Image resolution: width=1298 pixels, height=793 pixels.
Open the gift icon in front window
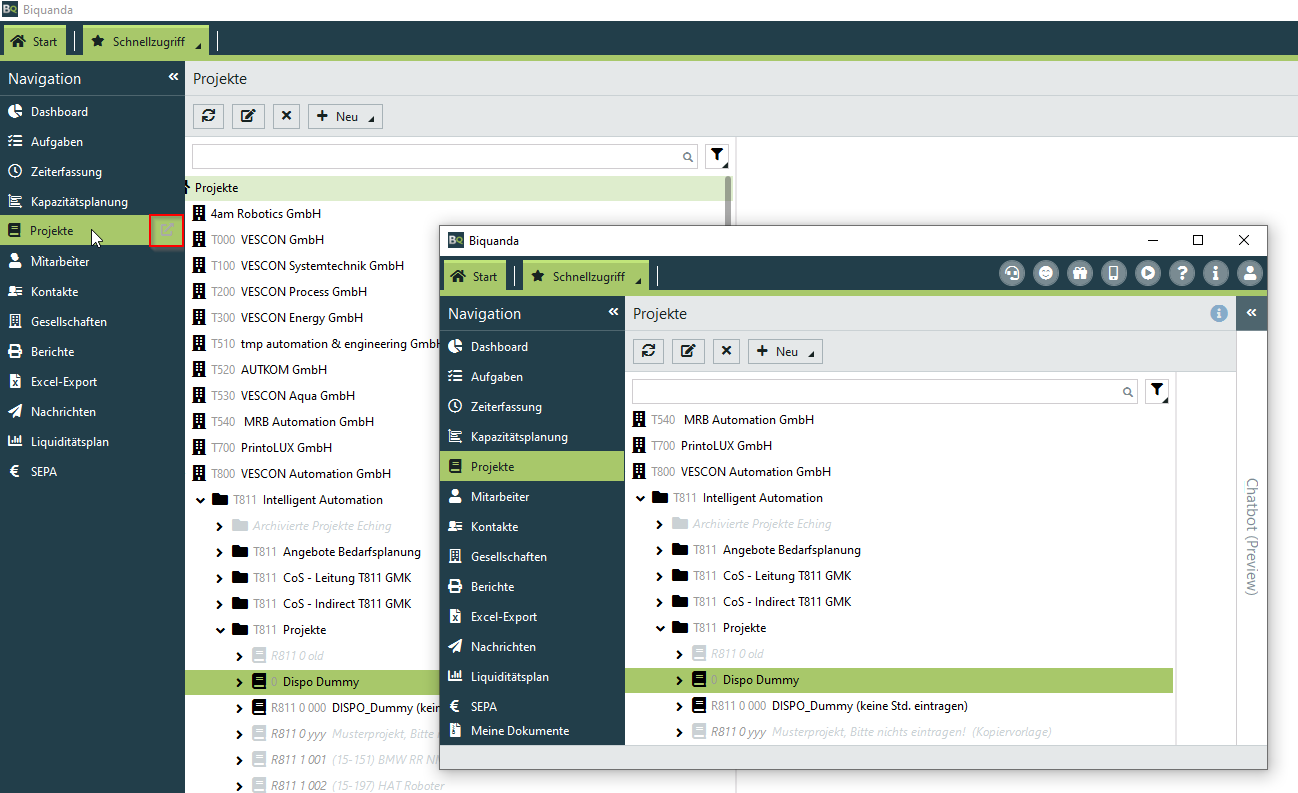(x=1080, y=272)
